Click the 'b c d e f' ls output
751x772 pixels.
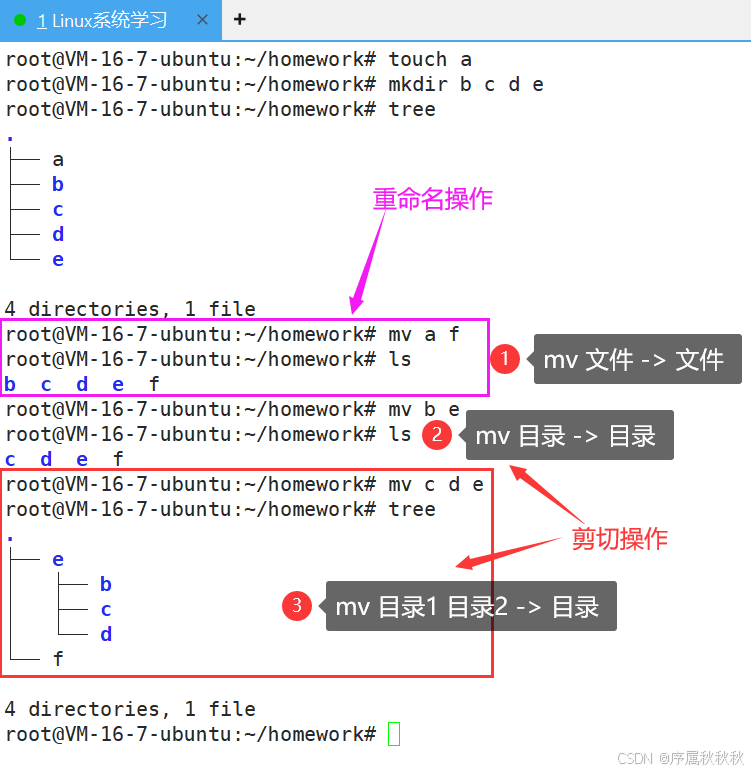click(82, 384)
